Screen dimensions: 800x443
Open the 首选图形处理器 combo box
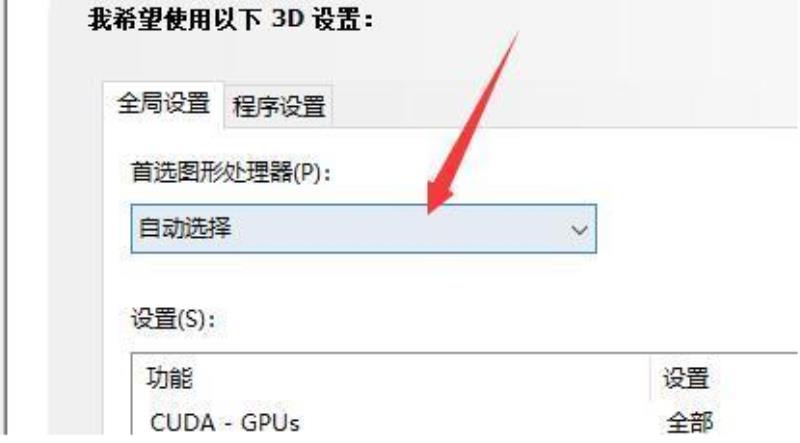point(363,229)
